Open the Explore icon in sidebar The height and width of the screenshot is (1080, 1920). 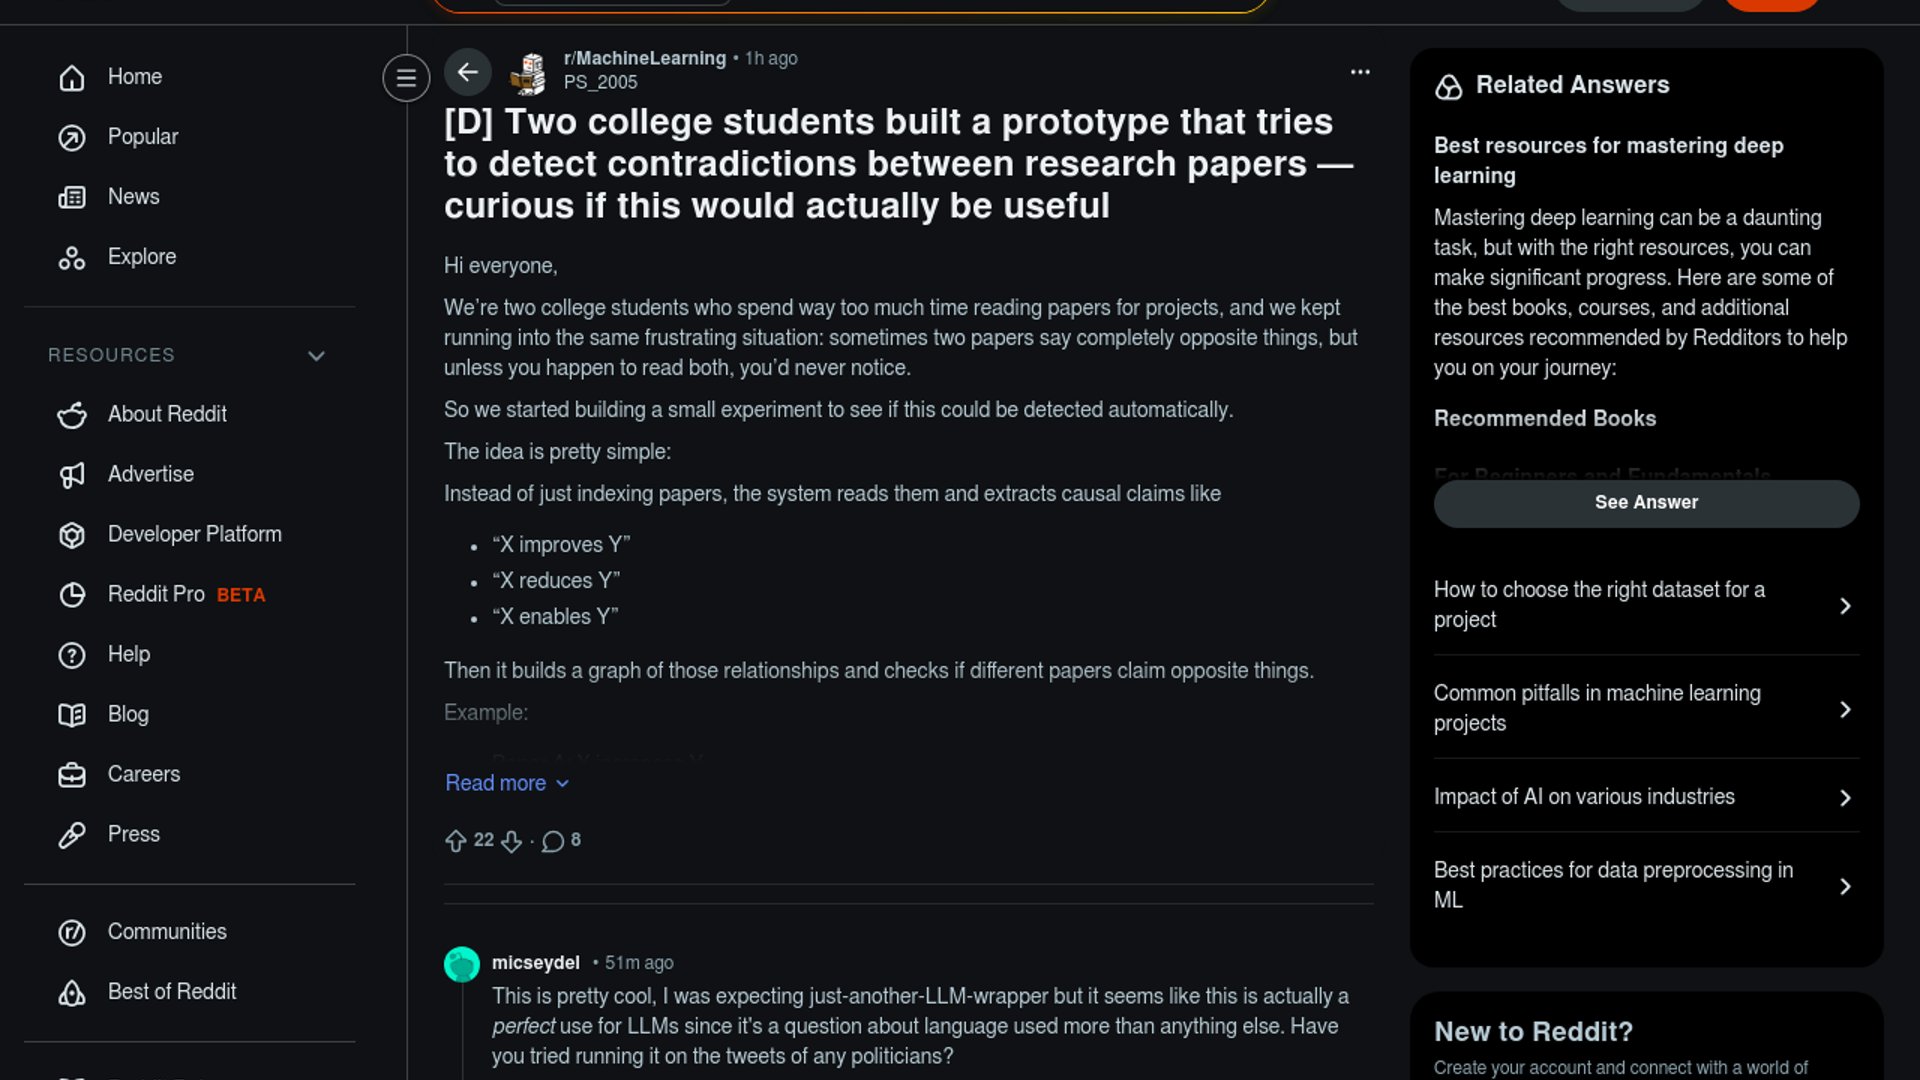click(x=72, y=257)
